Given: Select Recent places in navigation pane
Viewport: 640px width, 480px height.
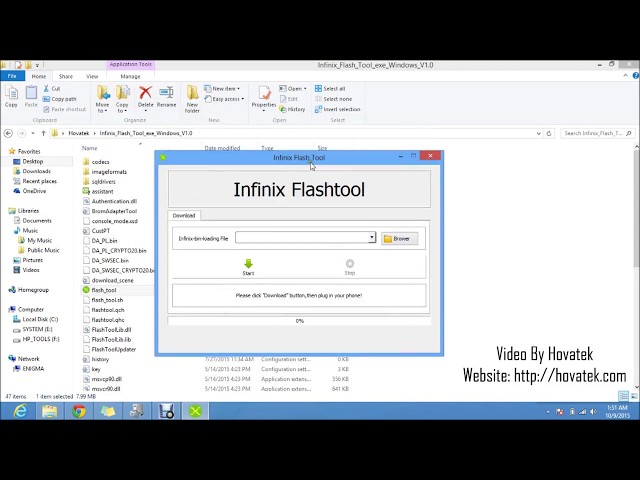Looking at the screenshot, I should click(x=39, y=181).
